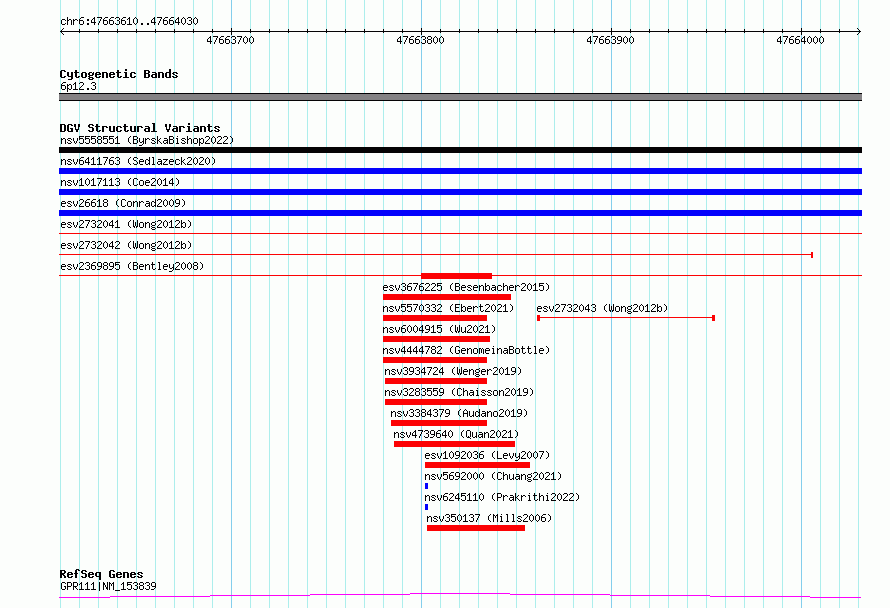The width and height of the screenshot is (890, 608).
Task: Click the nsv3934724 (Wenger2019) label
Action: (453, 371)
